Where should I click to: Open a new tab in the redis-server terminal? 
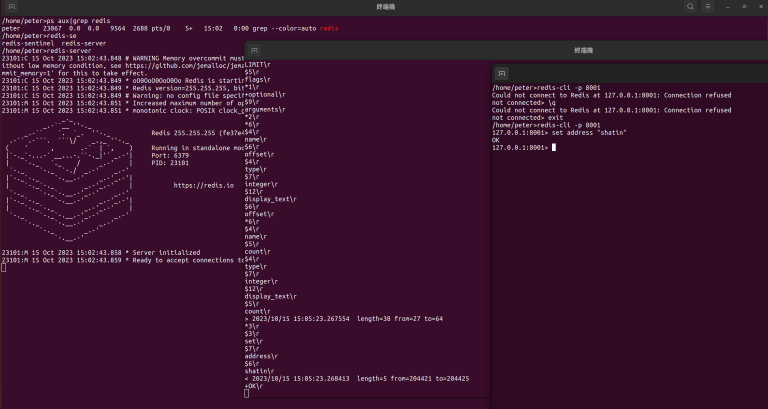click(x=12, y=7)
